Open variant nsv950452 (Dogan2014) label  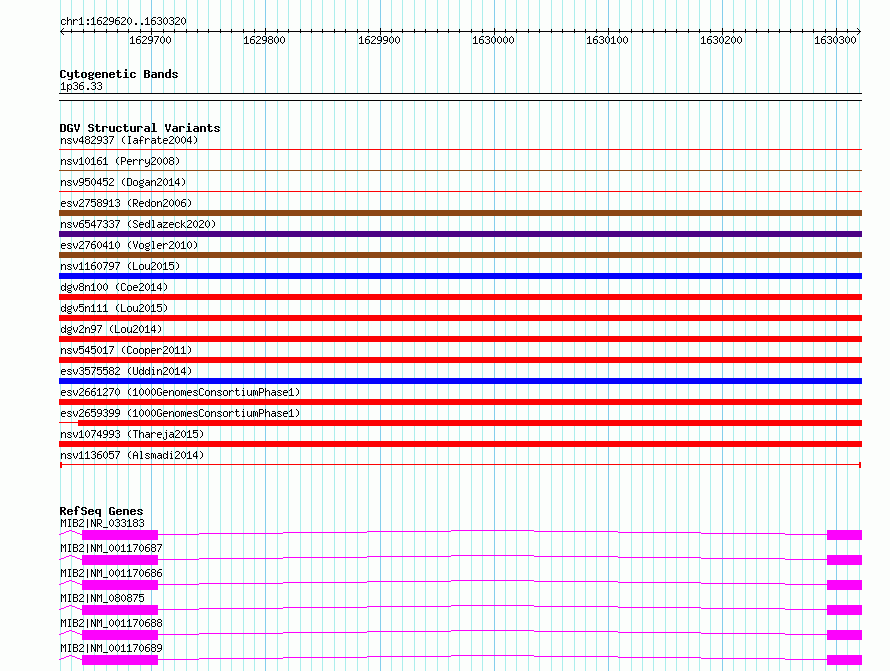(123, 182)
